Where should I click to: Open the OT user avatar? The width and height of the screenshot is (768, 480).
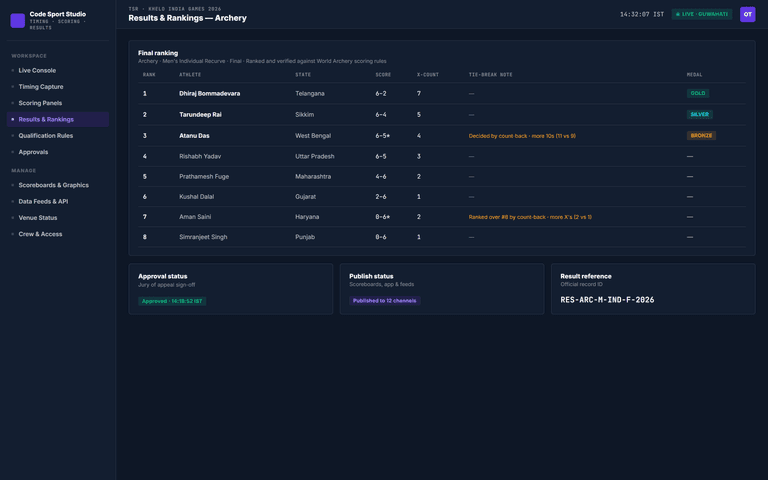[747, 14]
